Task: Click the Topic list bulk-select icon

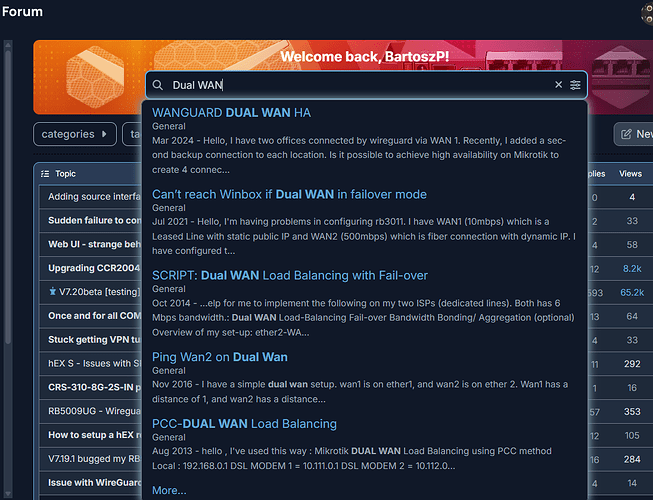Action: click(45, 174)
